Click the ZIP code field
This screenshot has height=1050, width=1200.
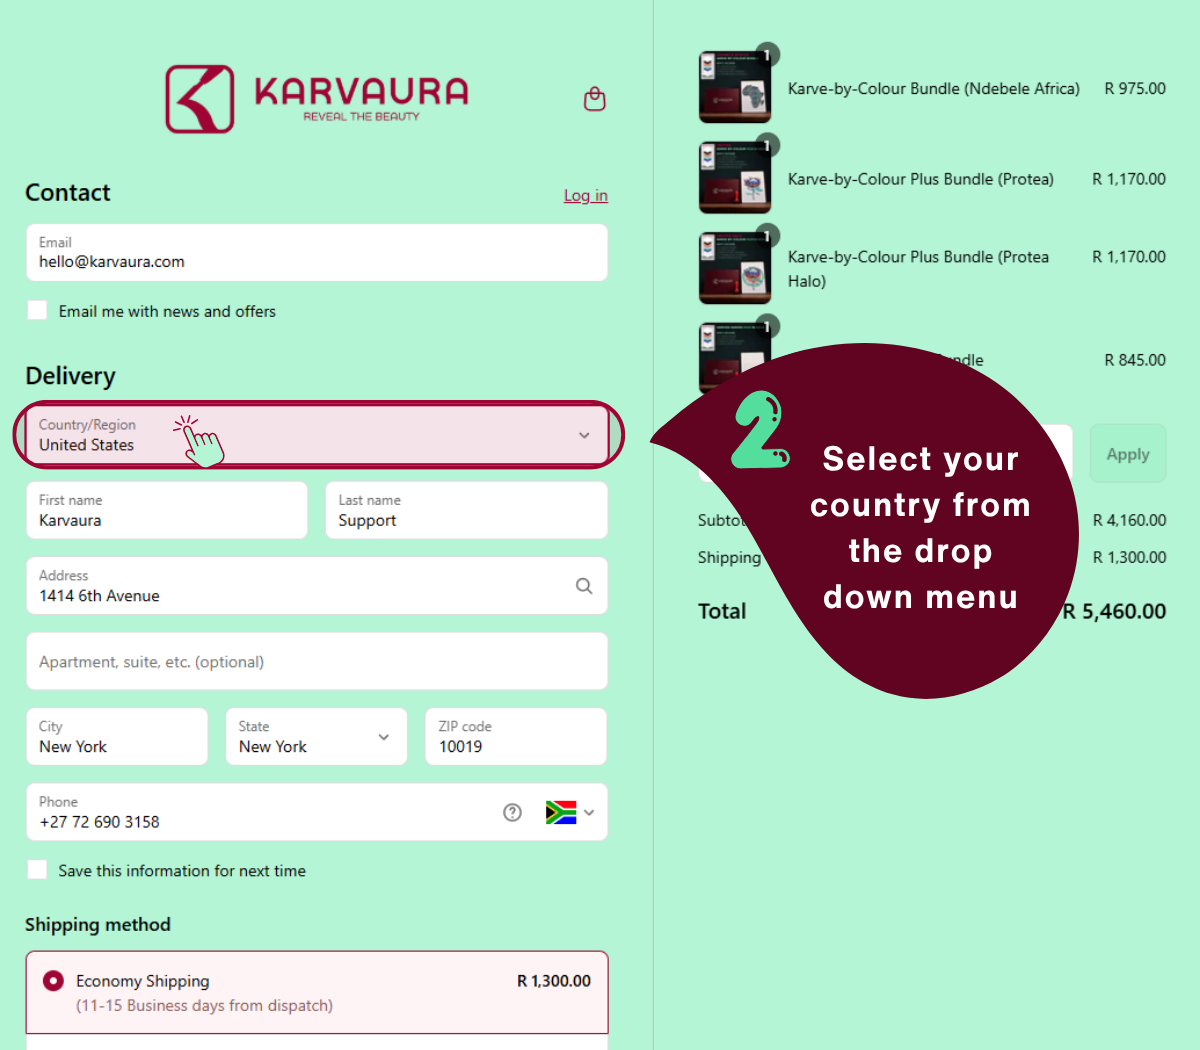(516, 737)
